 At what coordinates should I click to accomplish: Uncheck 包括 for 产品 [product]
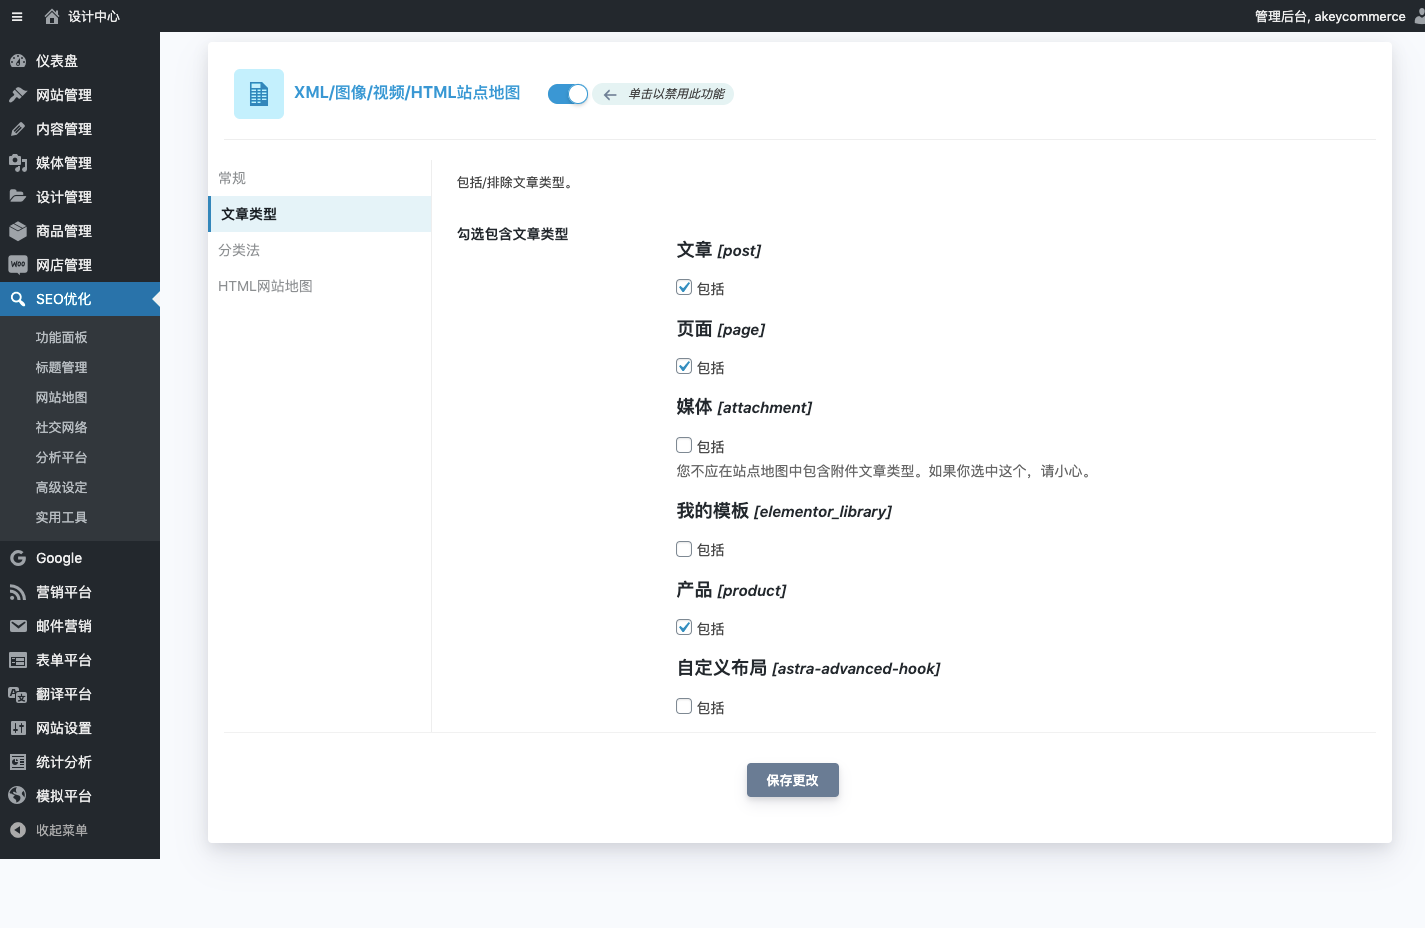click(684, 627)
